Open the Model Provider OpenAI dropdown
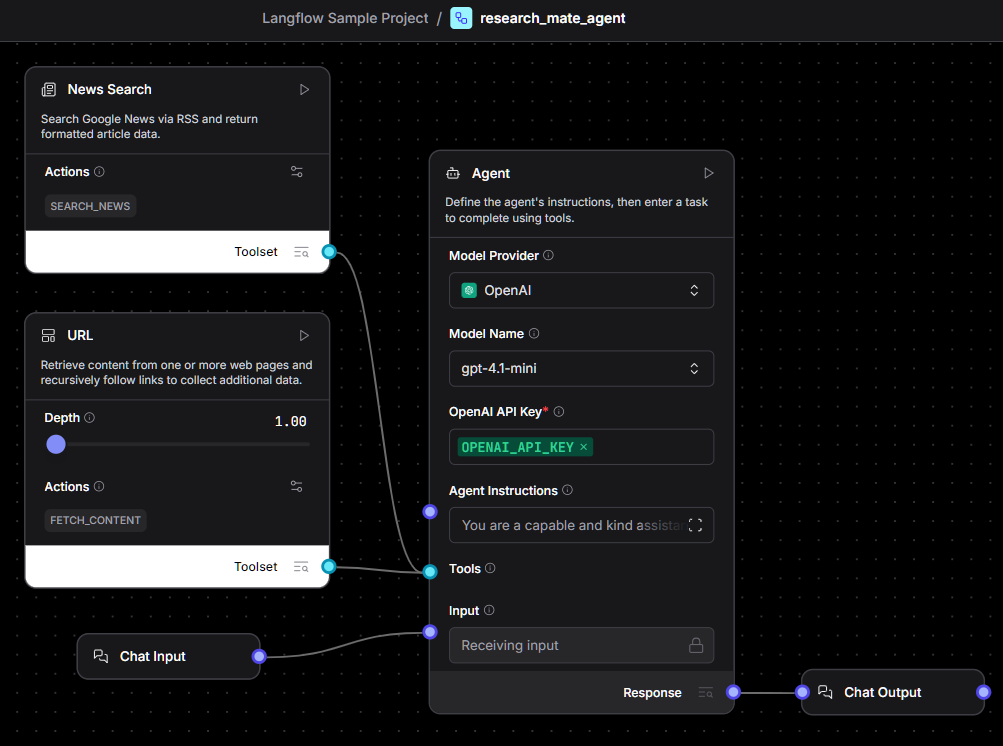 [581, 291]
